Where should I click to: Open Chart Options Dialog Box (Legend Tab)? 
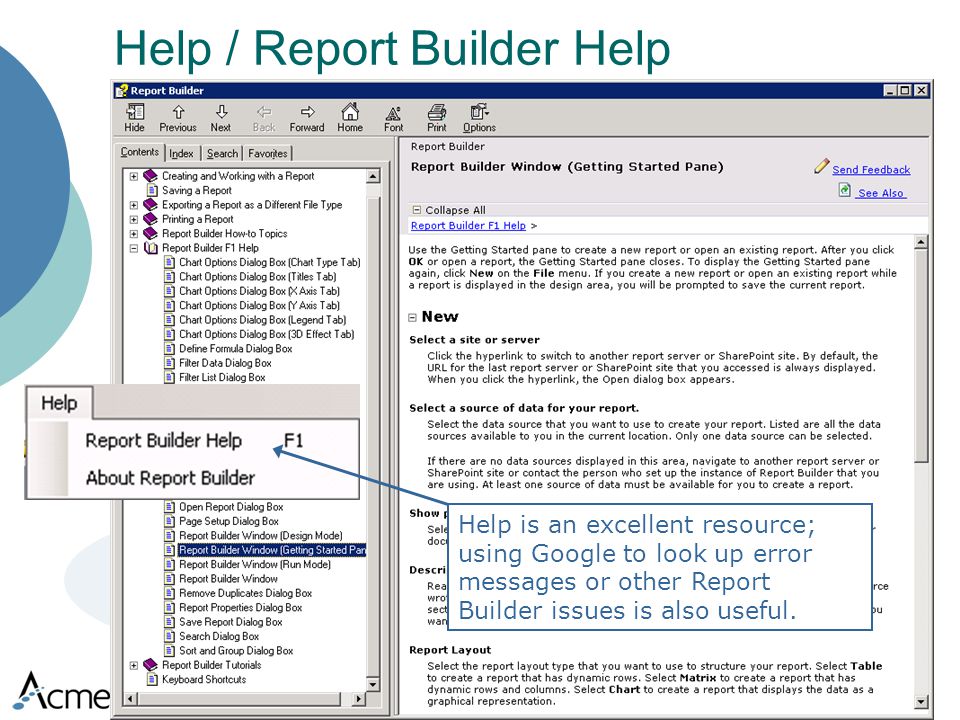point(263,320)
